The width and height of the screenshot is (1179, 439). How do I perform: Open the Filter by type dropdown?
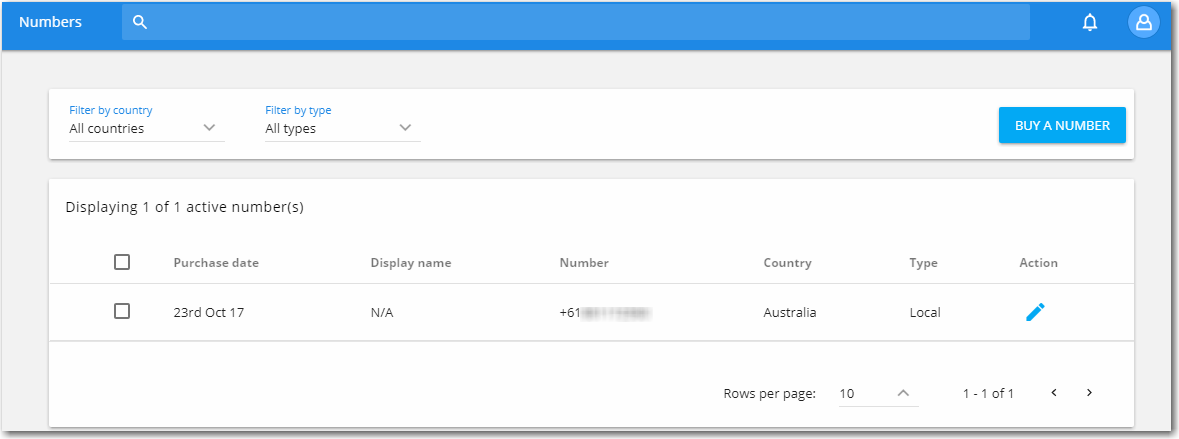click(343, 129)
